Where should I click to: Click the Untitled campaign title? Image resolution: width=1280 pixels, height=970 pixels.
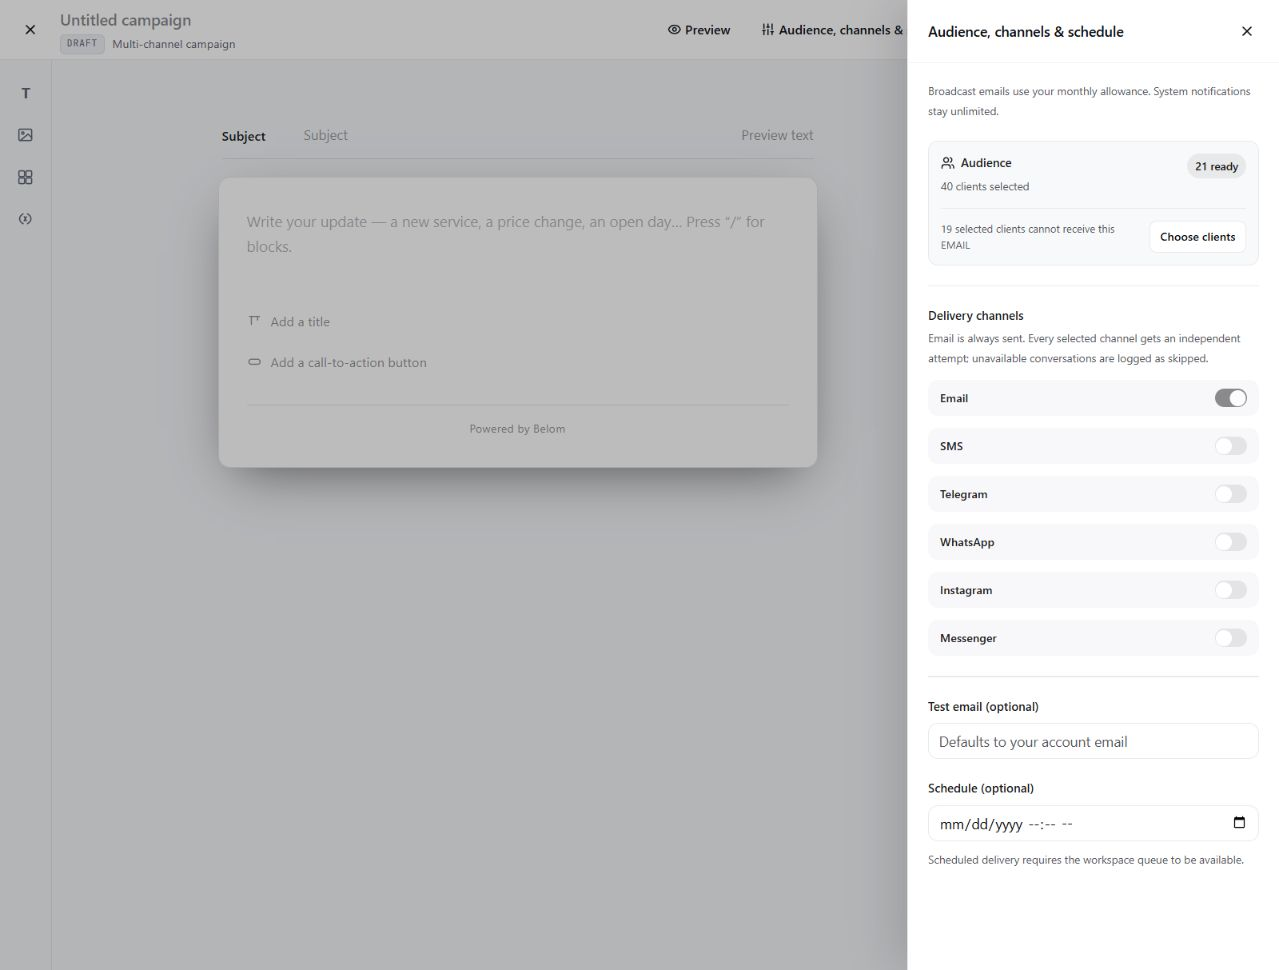tap(126, 20)
